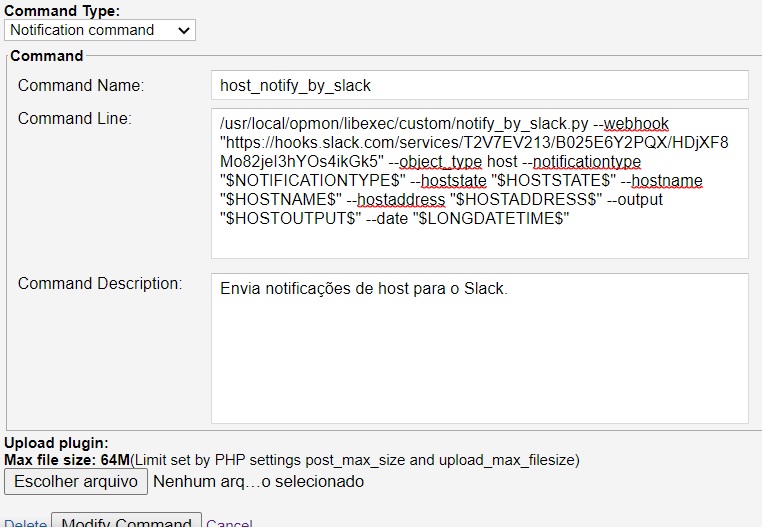Click the underlined word webhook in command line
764x528 pixels.
636,124
